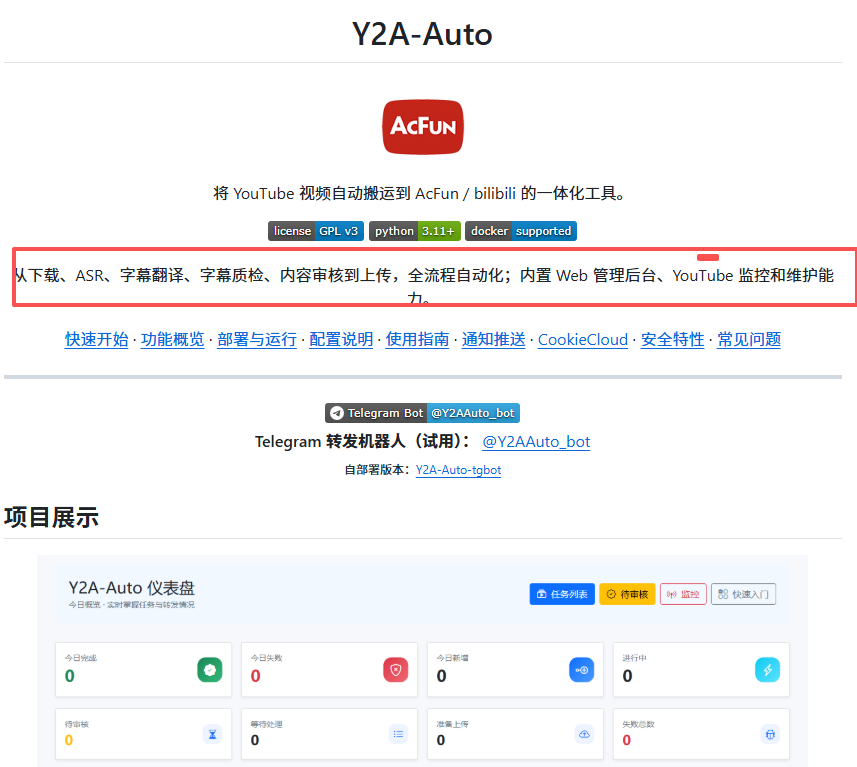Click the red outlined 监控 button
This screenshot has height=767, width=857.
coord(683,594)
